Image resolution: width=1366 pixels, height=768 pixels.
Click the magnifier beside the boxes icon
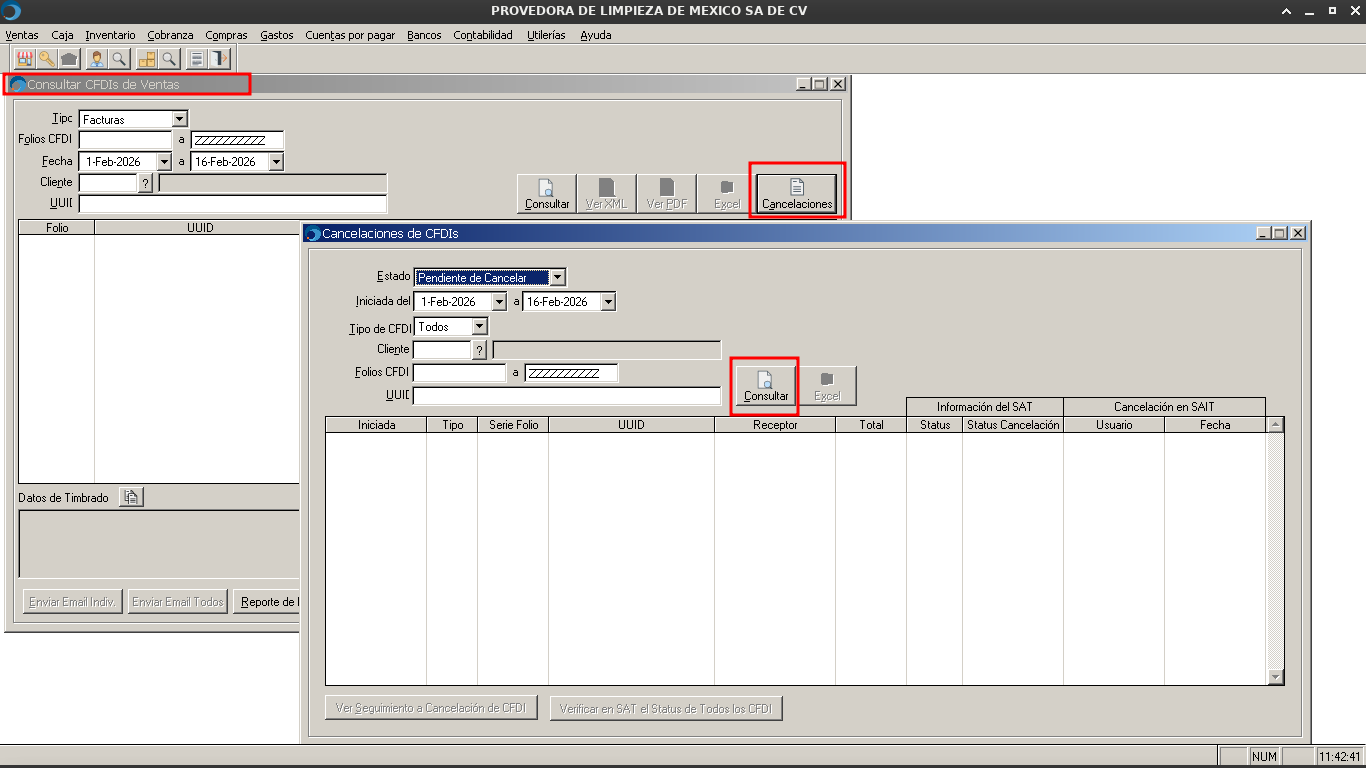169,58
